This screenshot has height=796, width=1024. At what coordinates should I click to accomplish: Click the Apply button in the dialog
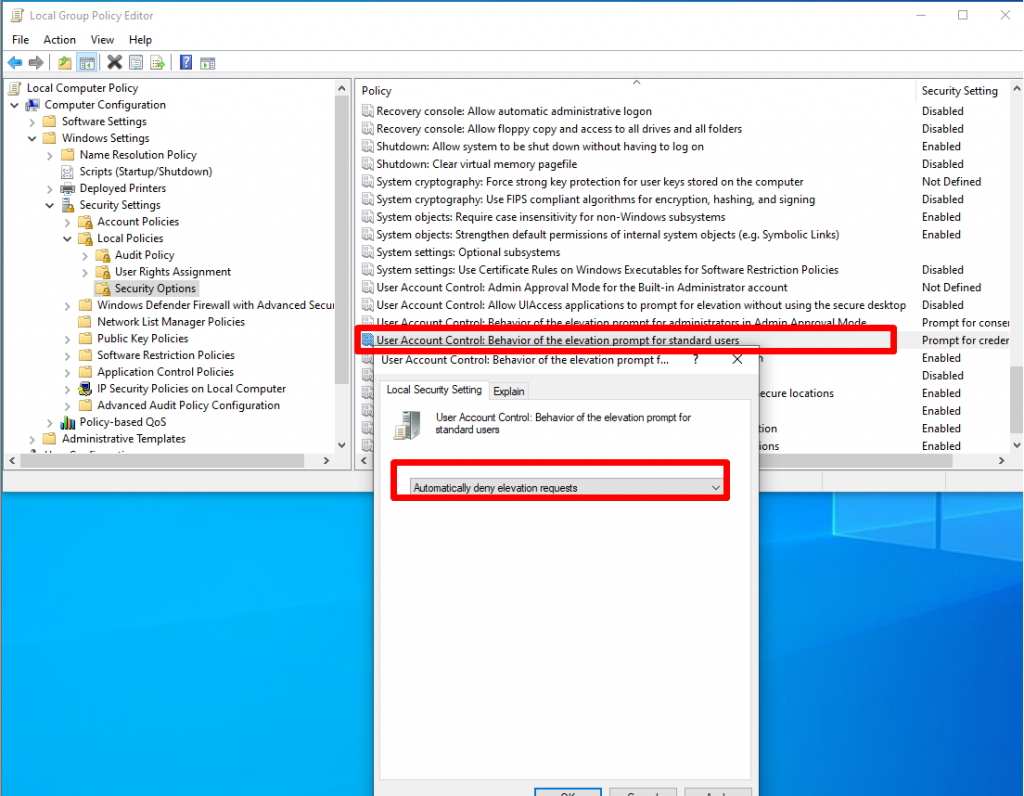(718, 792)
